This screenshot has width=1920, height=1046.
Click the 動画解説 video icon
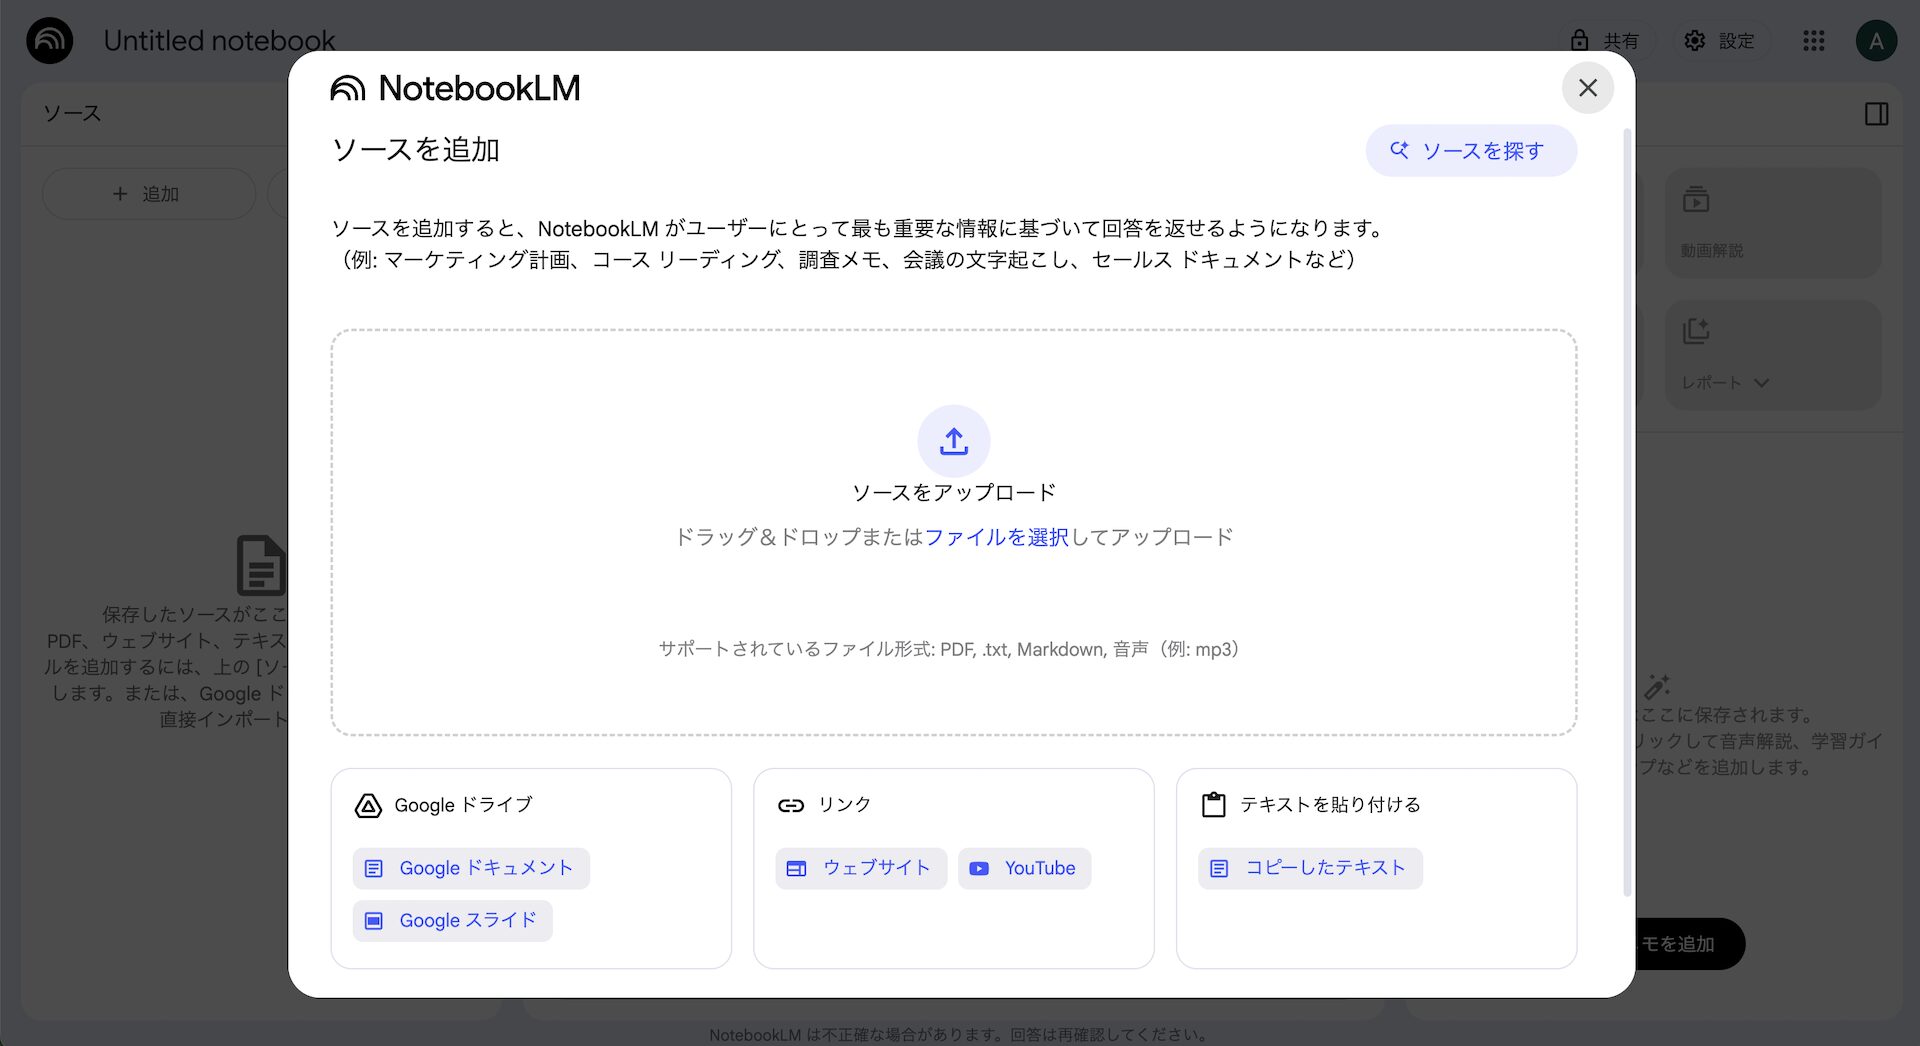[1696, 199]
